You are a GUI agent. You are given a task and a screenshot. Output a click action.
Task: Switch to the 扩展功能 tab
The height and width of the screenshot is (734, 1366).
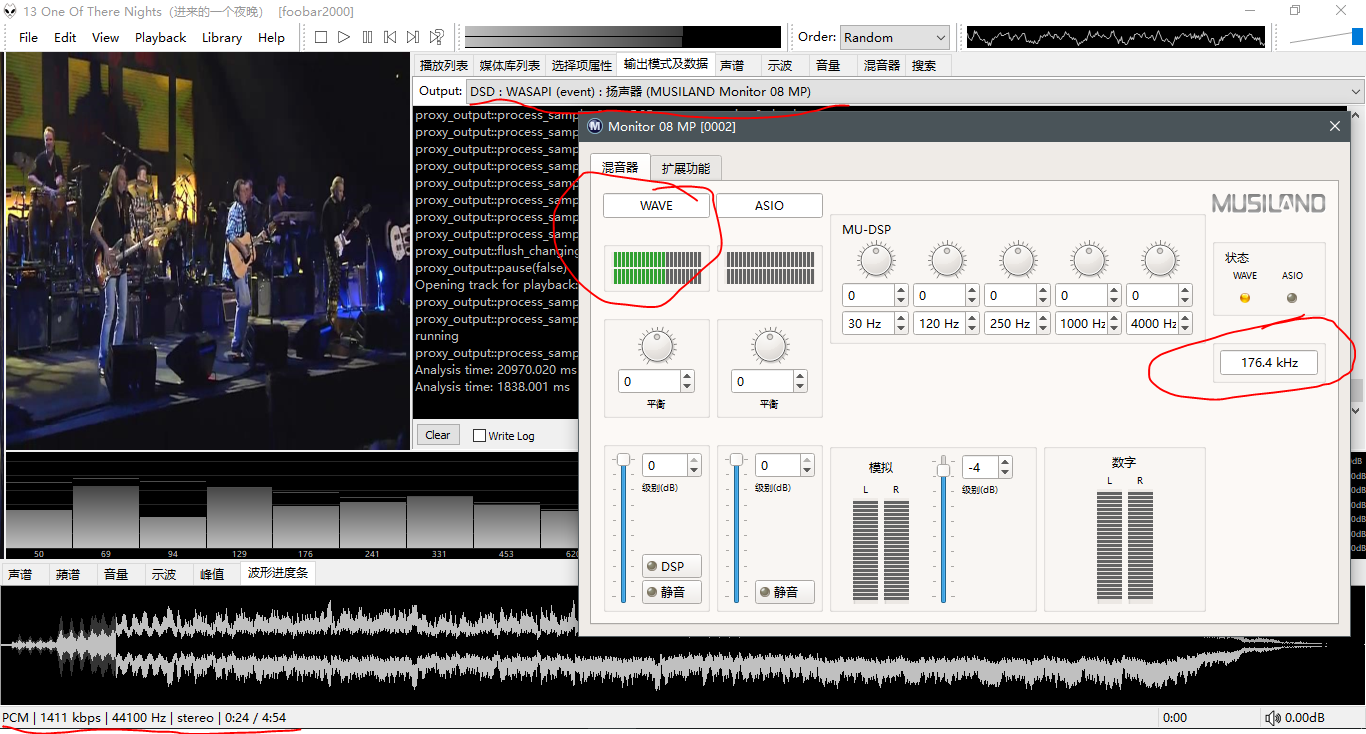[x=685, y=168]
